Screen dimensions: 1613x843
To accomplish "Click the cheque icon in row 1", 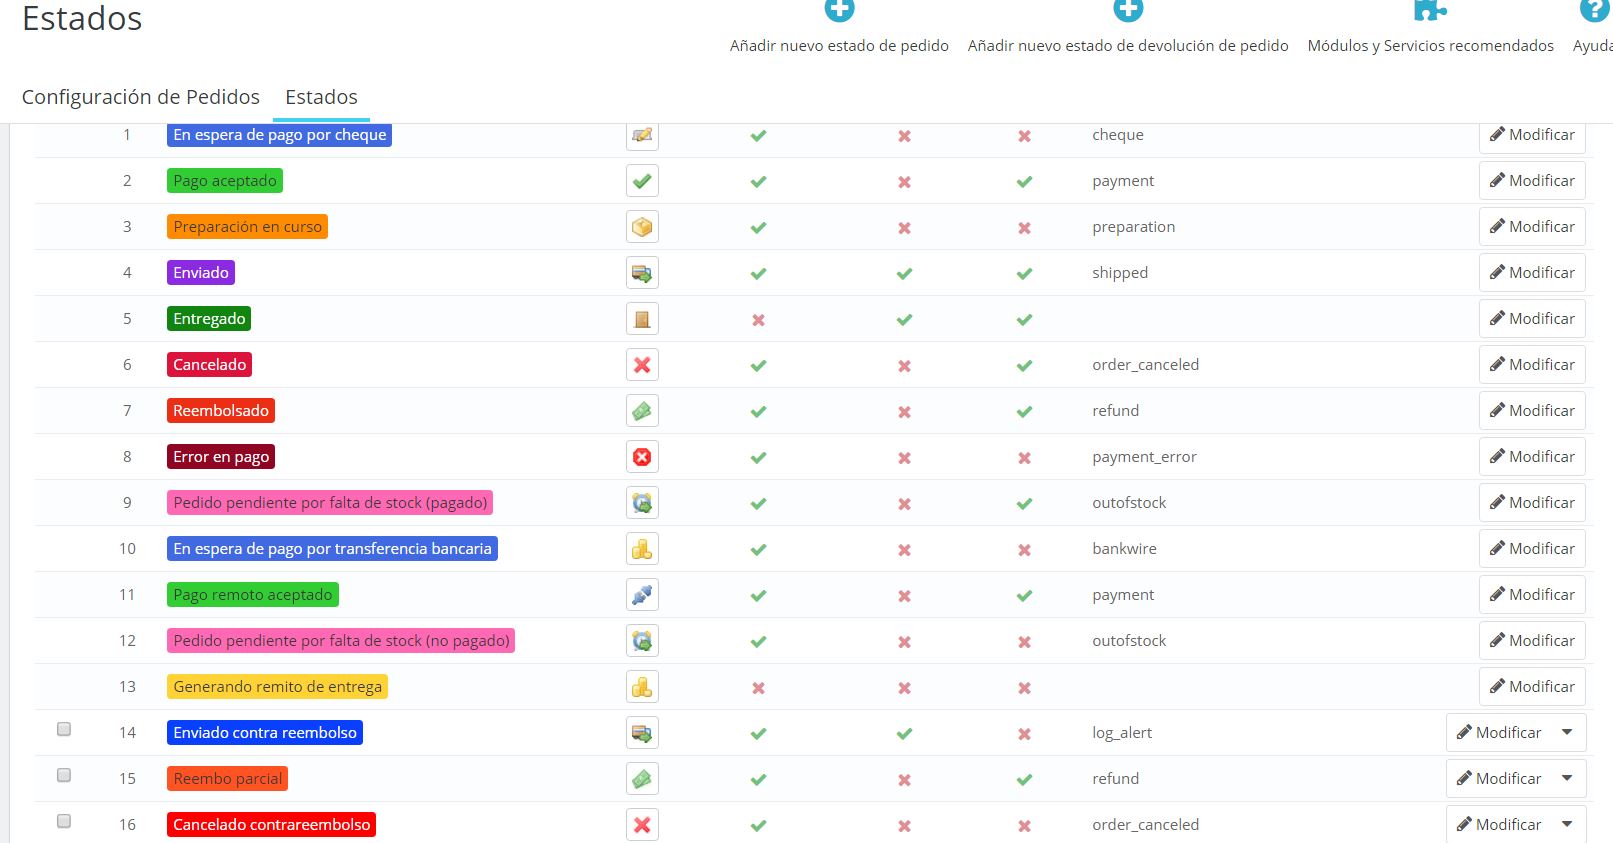I will tap(642, 135).
